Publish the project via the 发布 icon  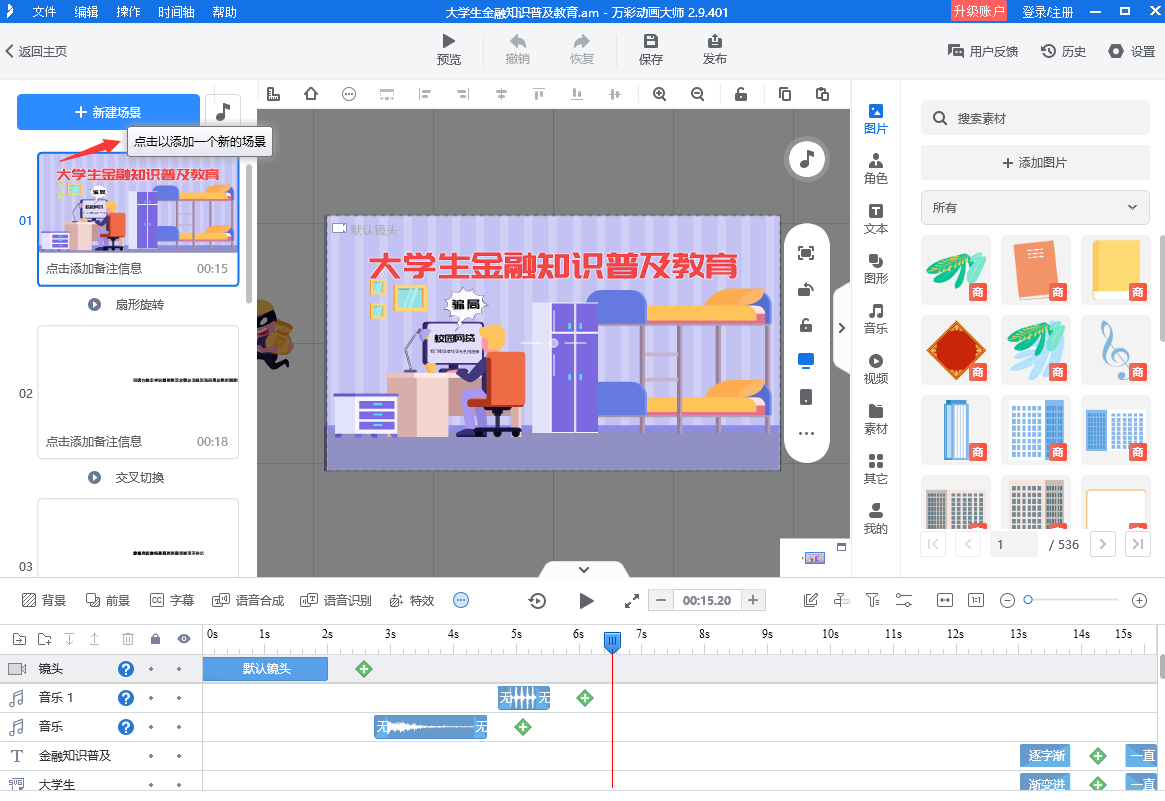[714, 49]
